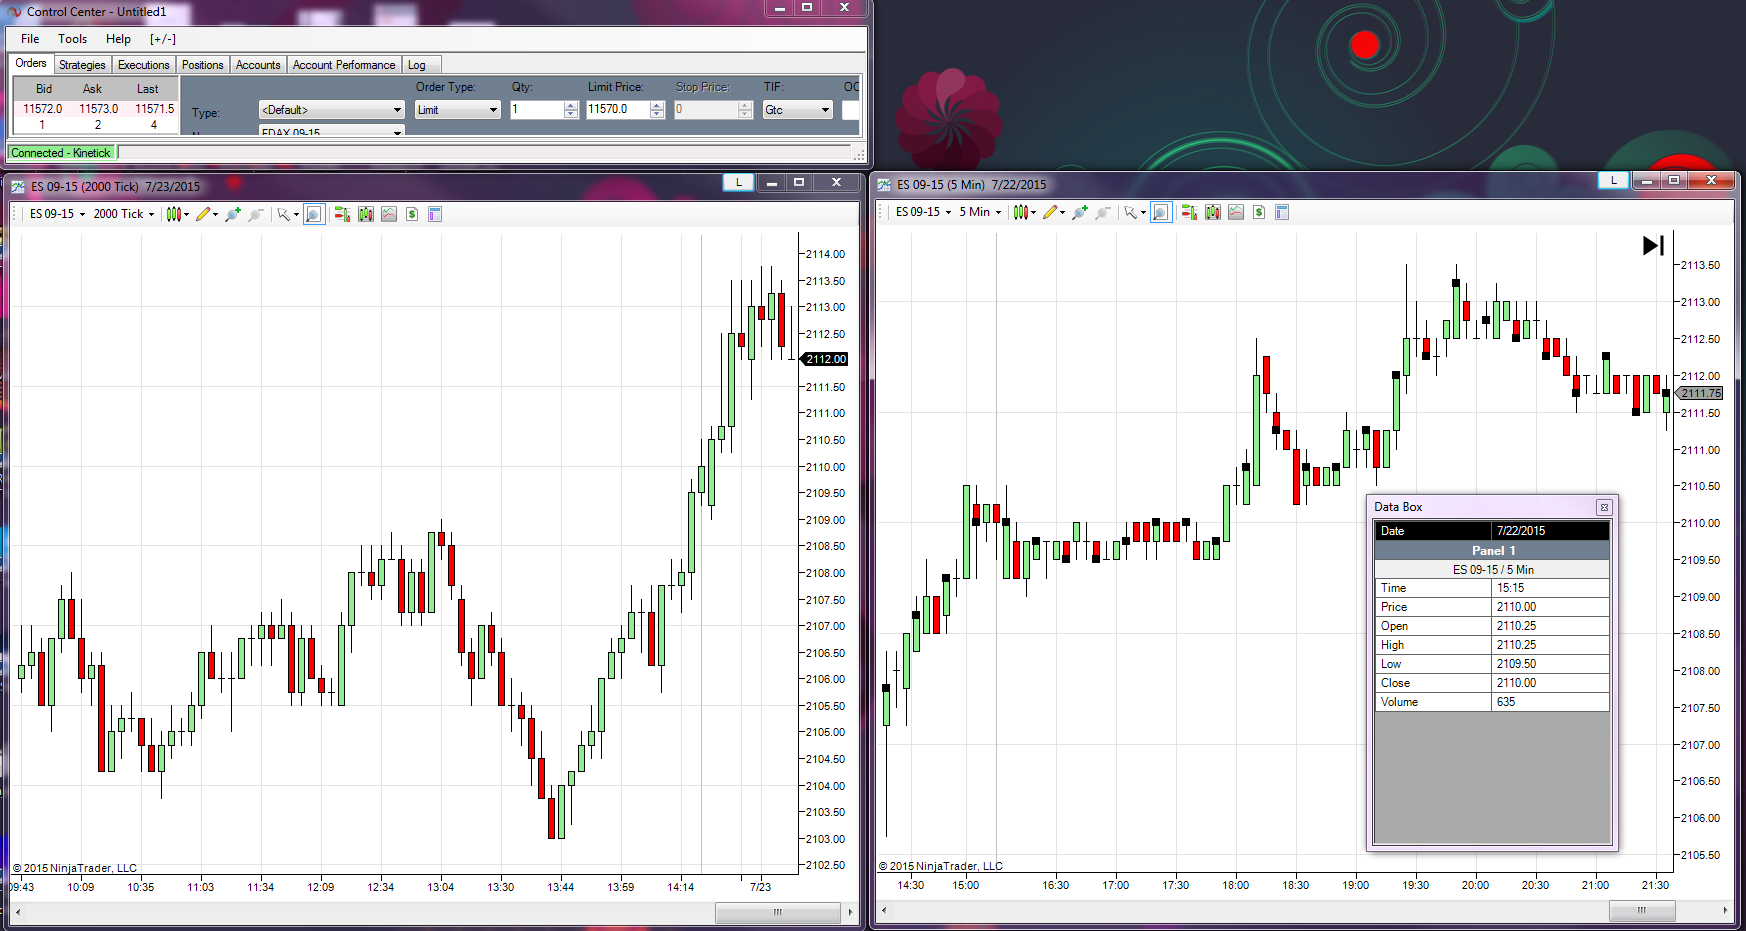Click zoom in icon in 5 Min chart
The image size is (1746, 931).
[x=1080, y=212]
